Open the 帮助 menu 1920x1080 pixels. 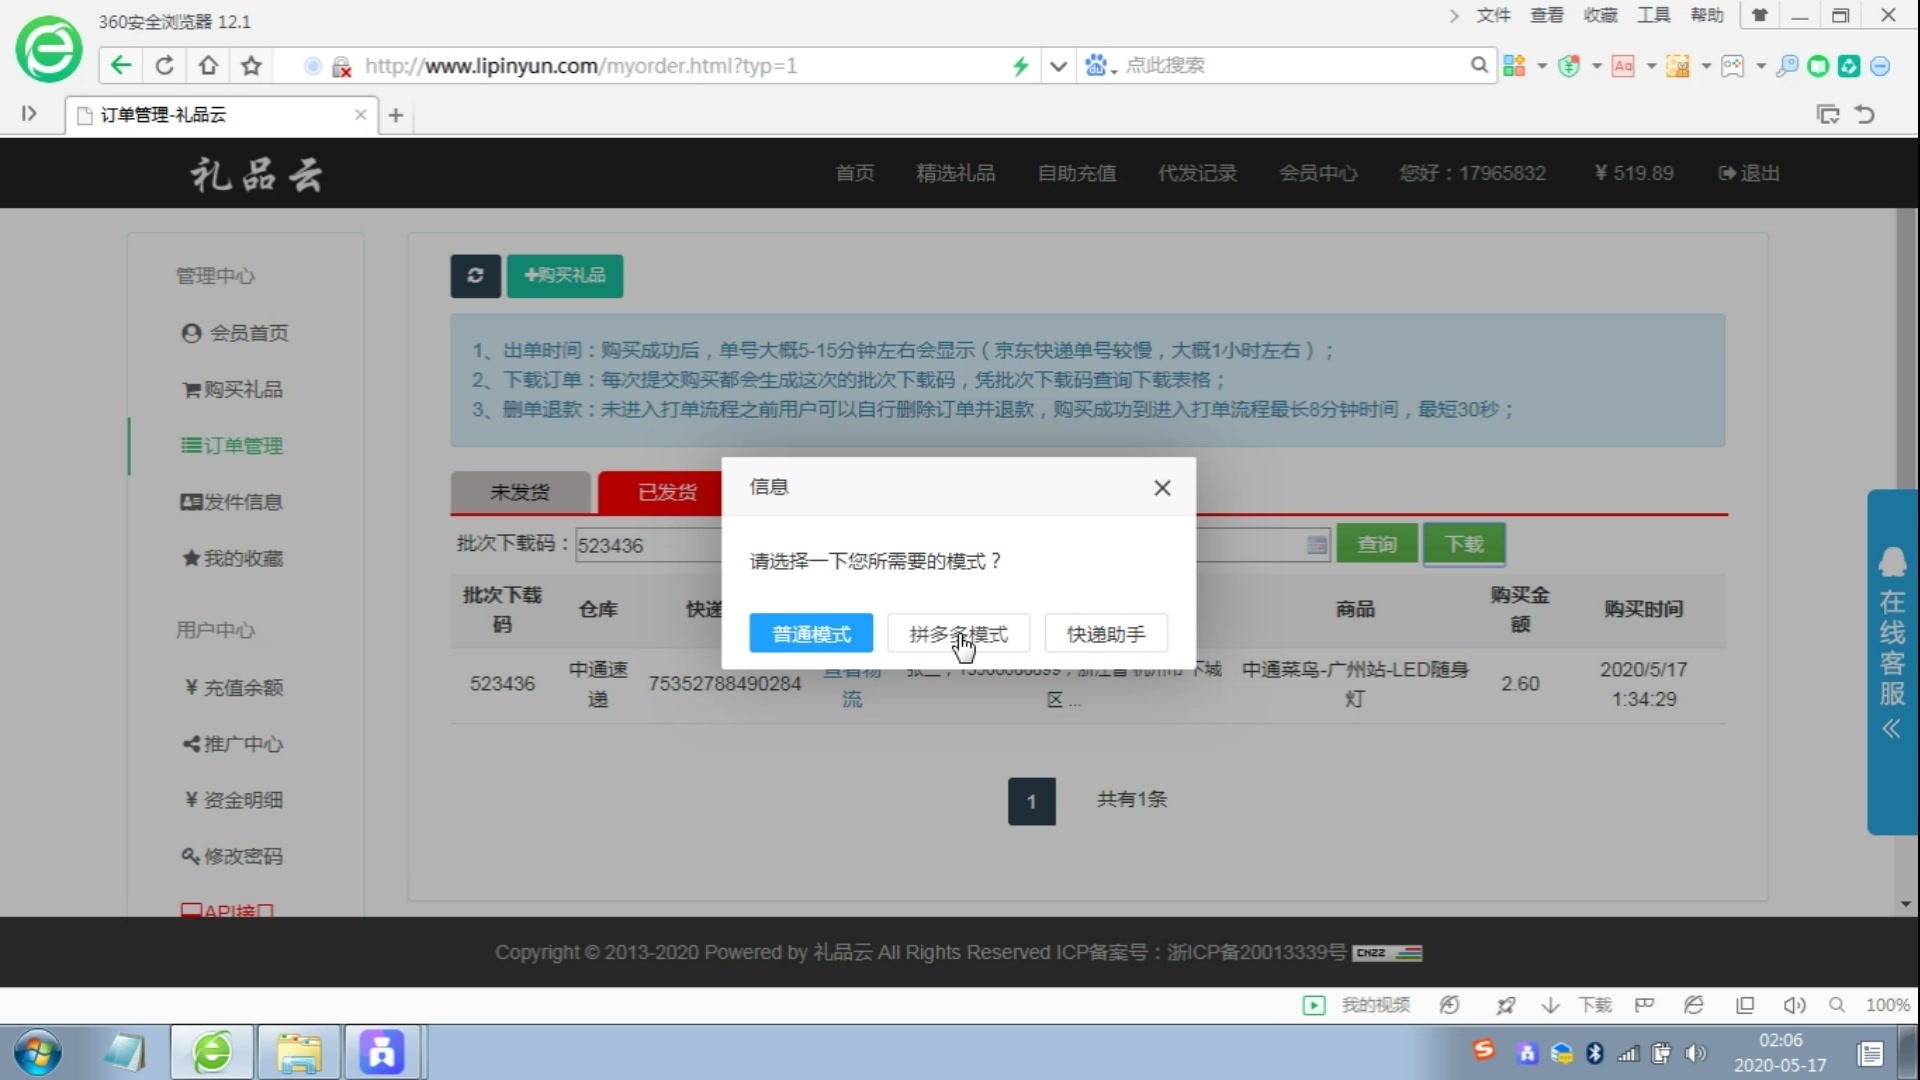coord(1707,15)
